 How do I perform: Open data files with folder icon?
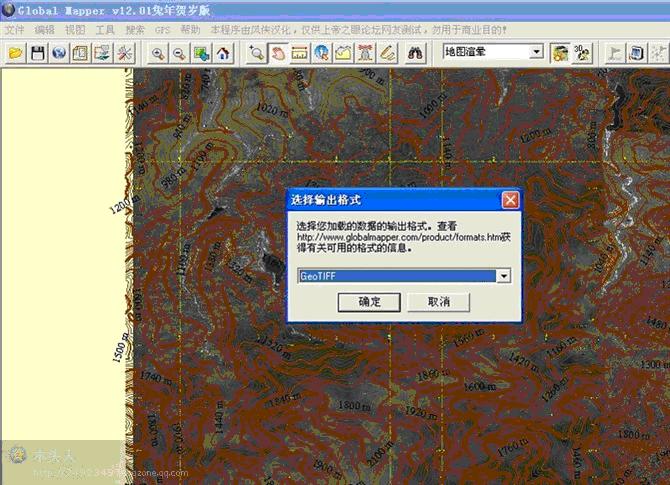[15, 53]
